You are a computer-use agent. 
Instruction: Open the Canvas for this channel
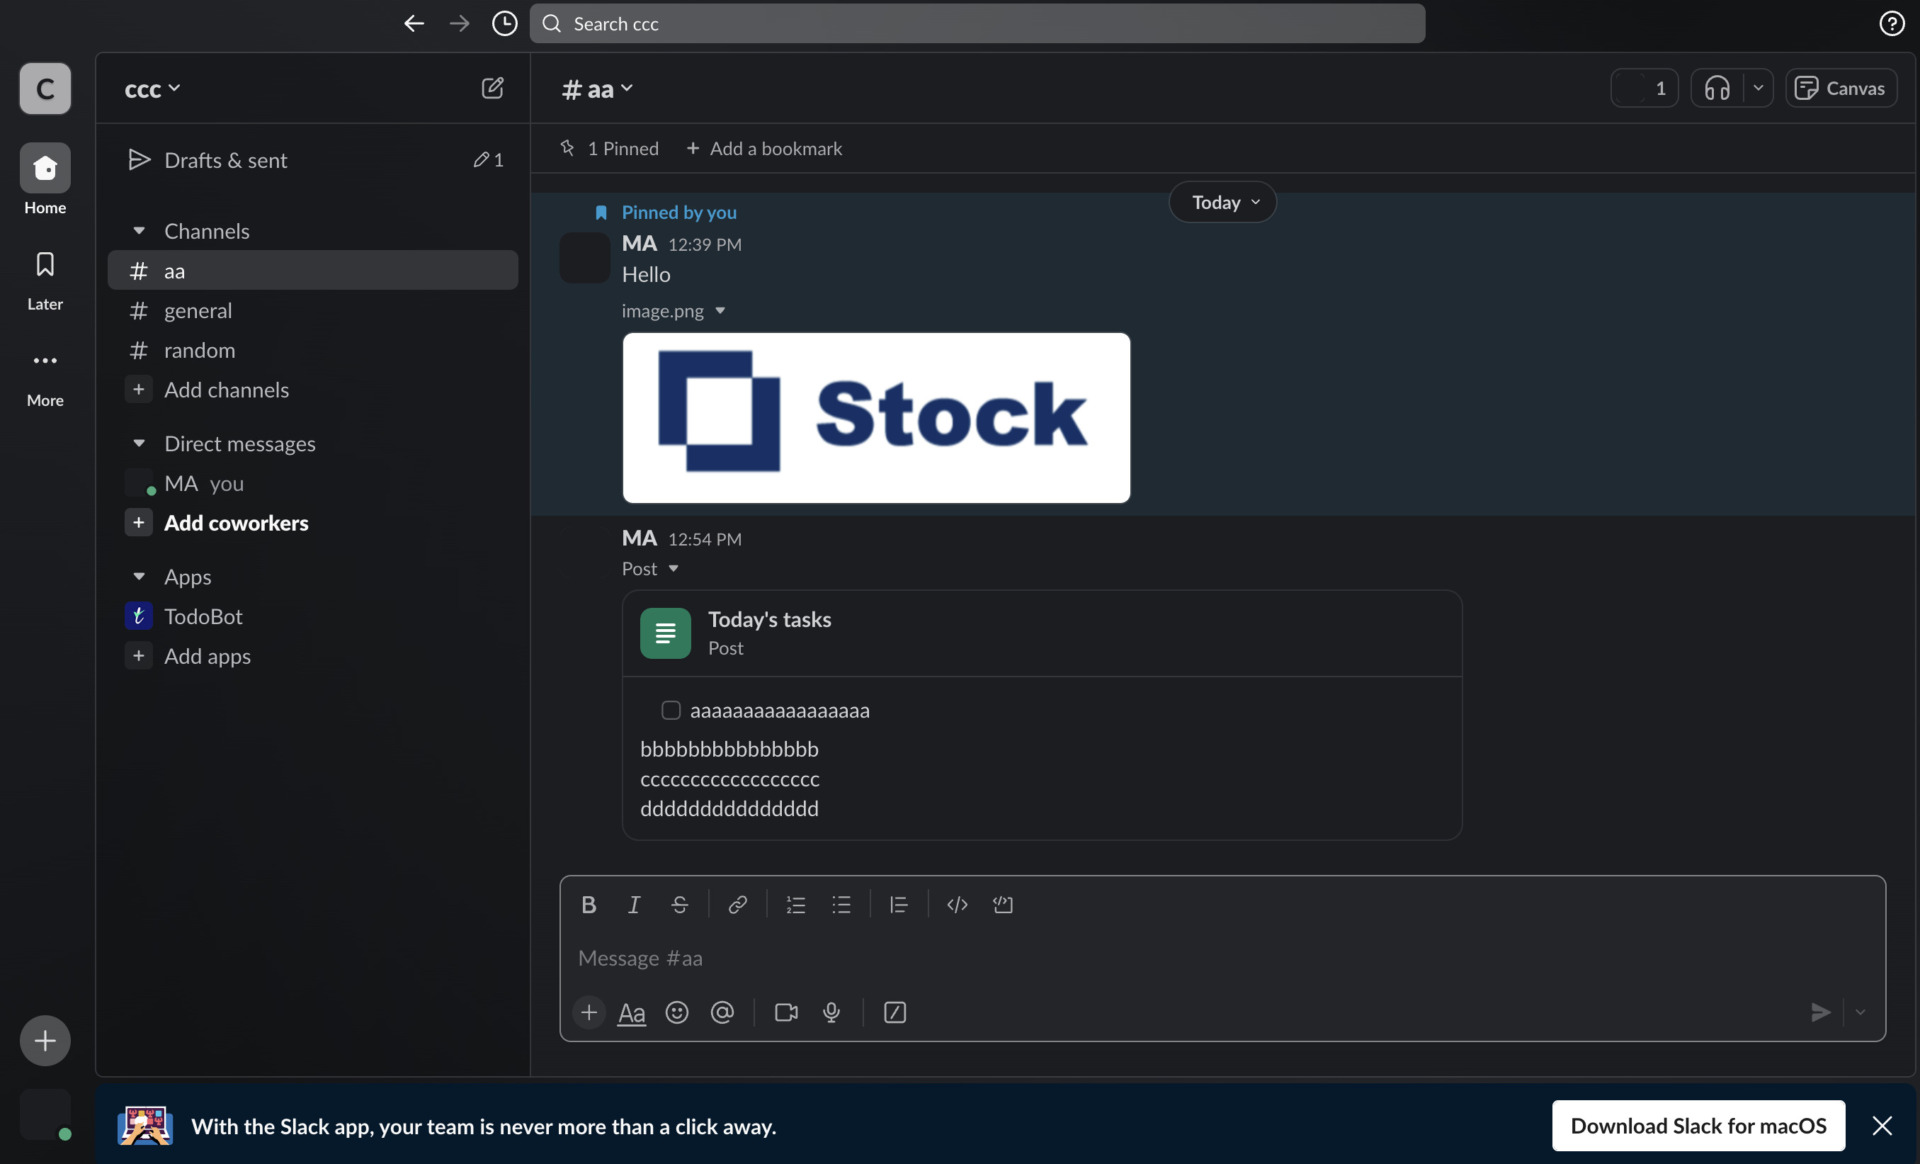click(1840, 88)
